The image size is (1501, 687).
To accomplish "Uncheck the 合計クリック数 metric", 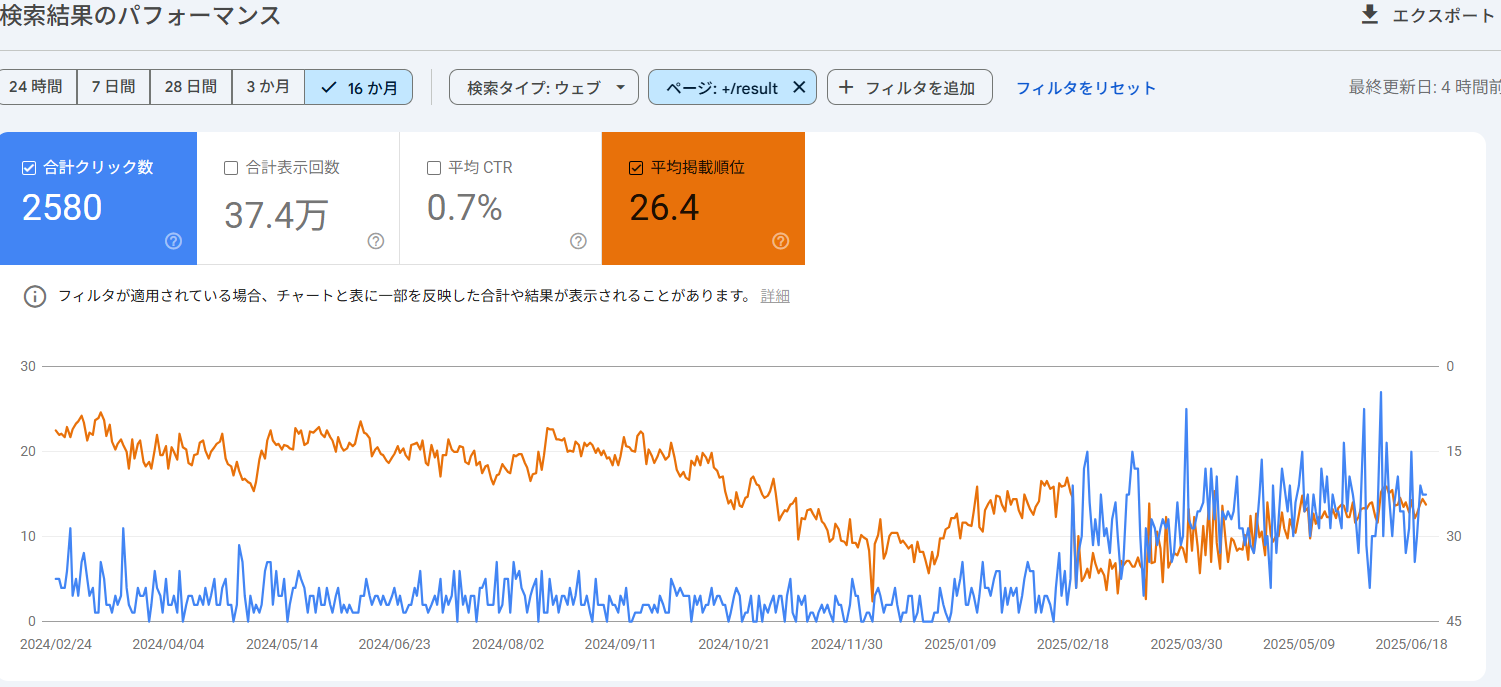I will [27, 167].
